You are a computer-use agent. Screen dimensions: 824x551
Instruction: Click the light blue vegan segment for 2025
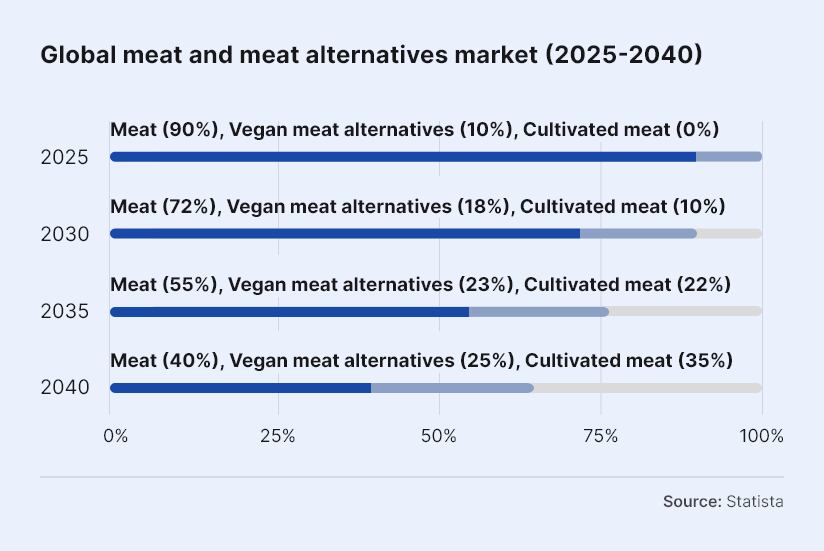click(729, 156)
